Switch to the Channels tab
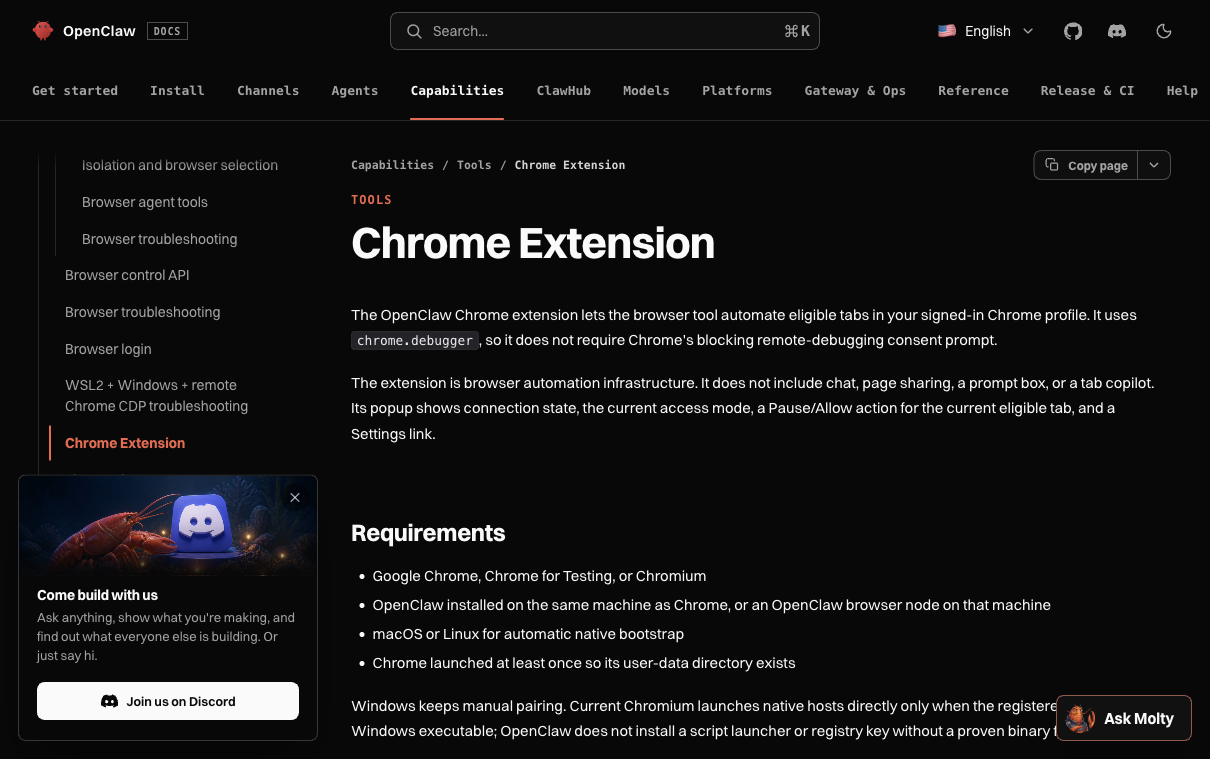 (268, 90)
